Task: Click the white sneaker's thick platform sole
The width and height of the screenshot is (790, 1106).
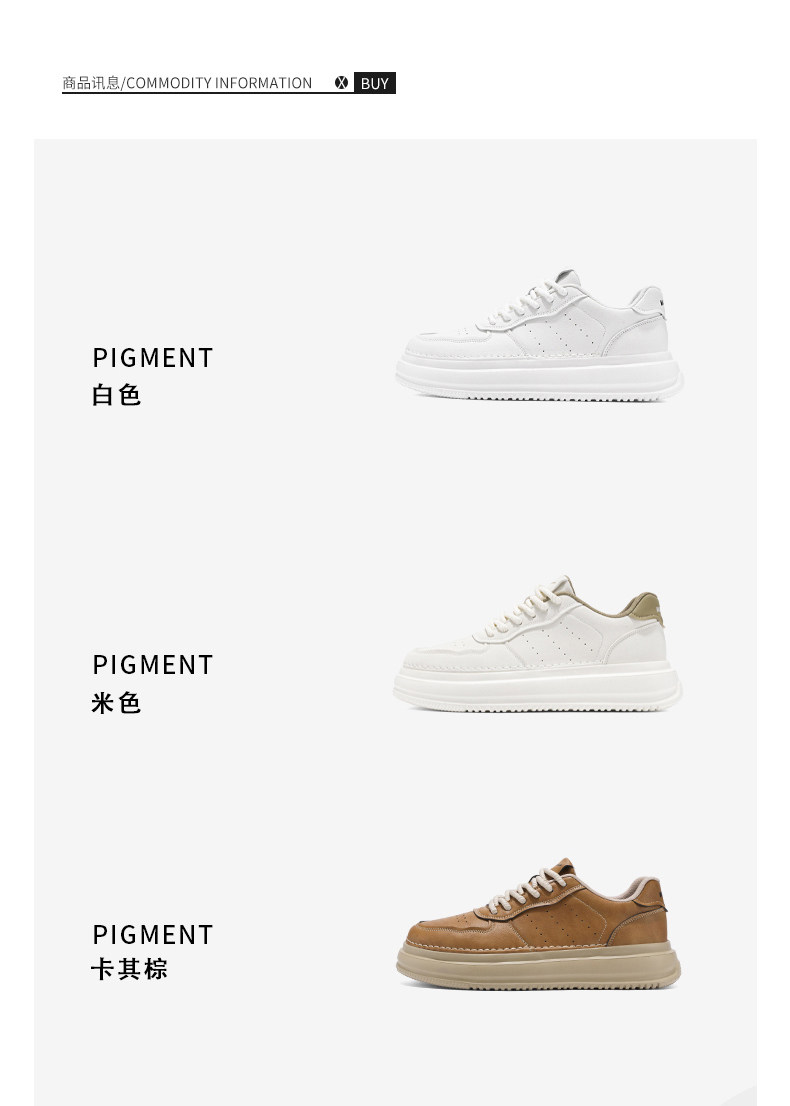Action: 540,376
